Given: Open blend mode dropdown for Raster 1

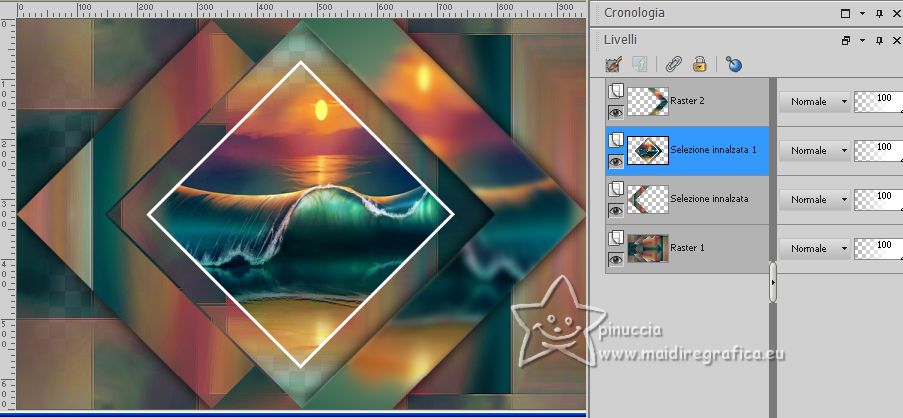Looking at the screenshot, I should [x=814, y=248].
